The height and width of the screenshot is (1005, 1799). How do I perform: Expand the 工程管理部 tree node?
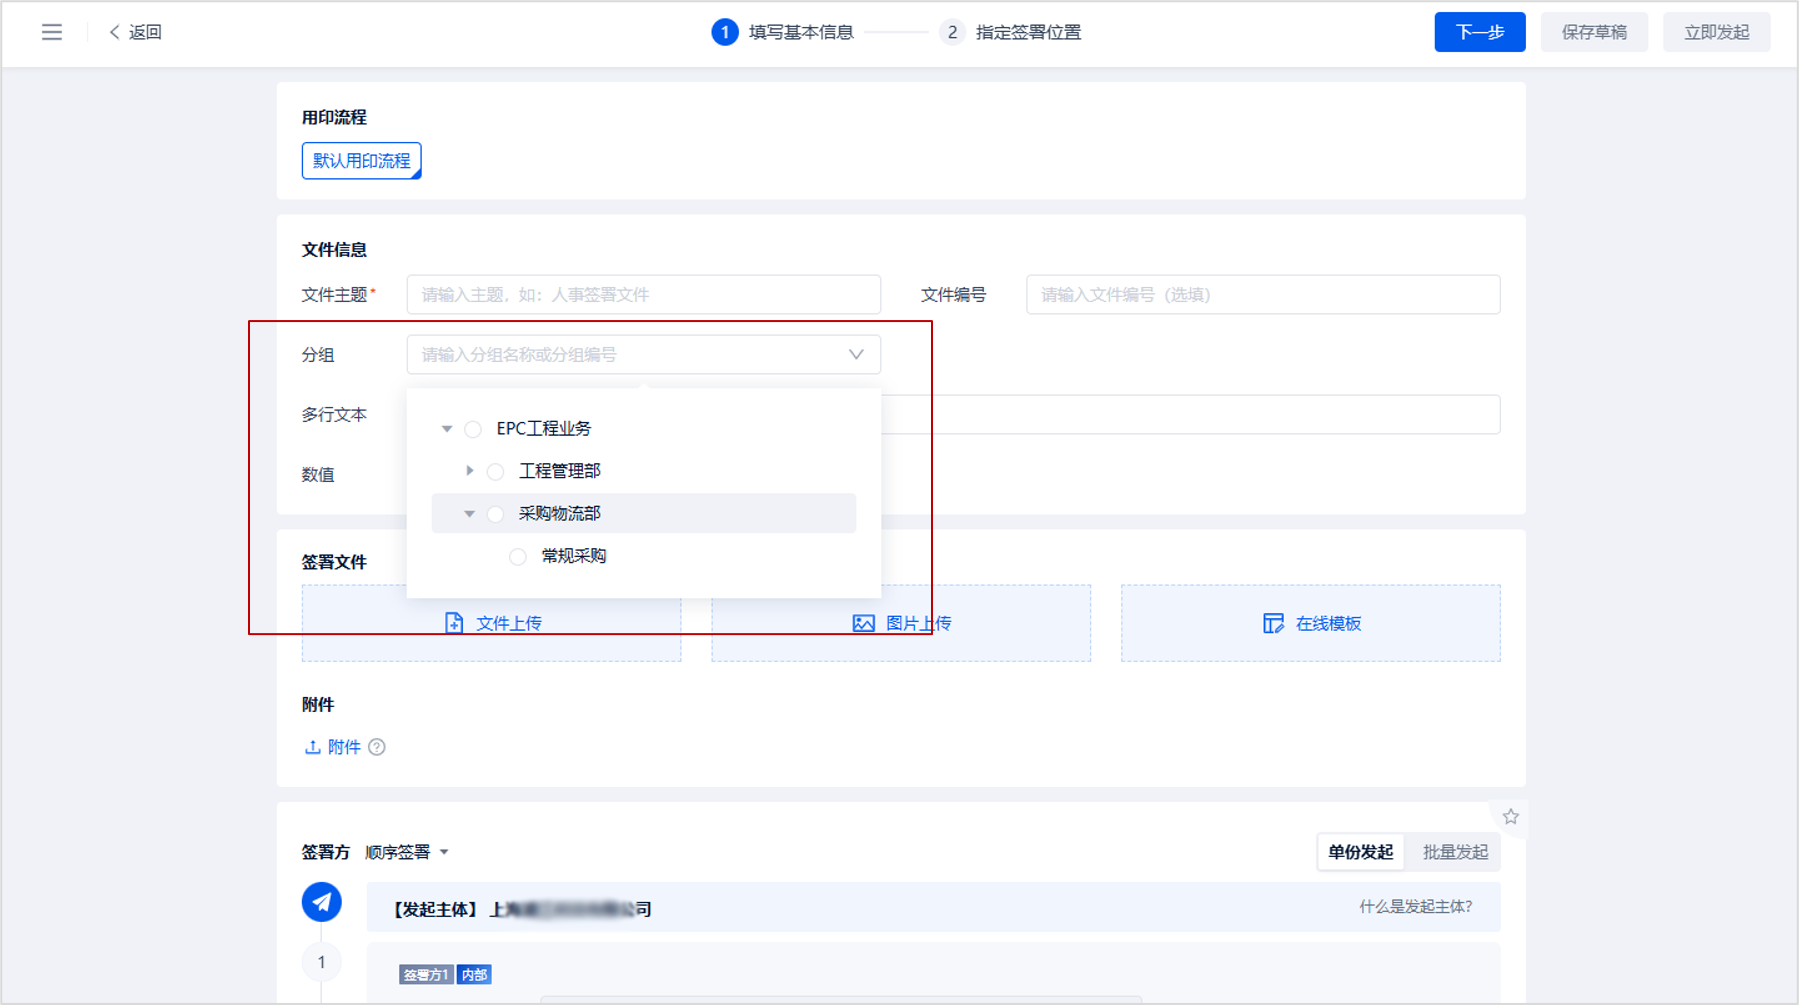pyautogui.click(x=469, y=471)
